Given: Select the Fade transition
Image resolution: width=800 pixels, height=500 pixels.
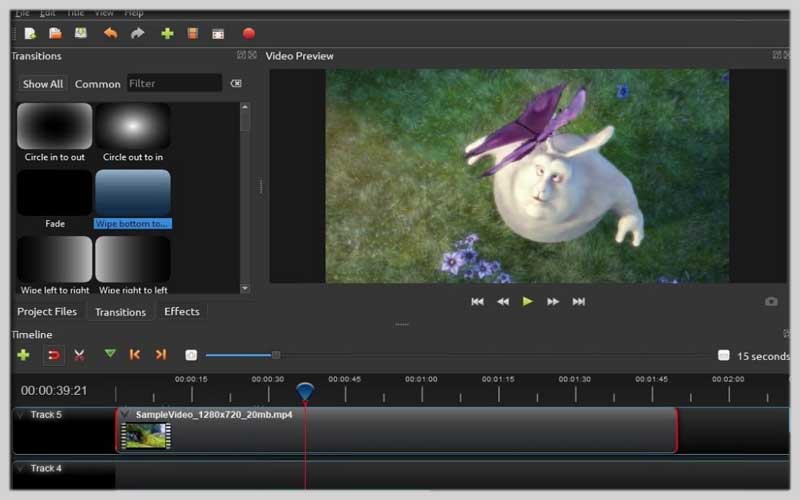Looking at the screenshot, I should [x=55, y=199].
